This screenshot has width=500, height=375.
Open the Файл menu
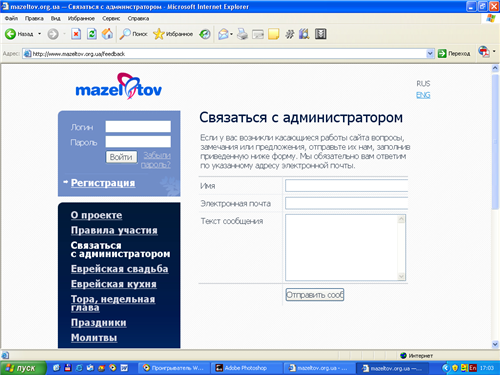tap(11, 18)
